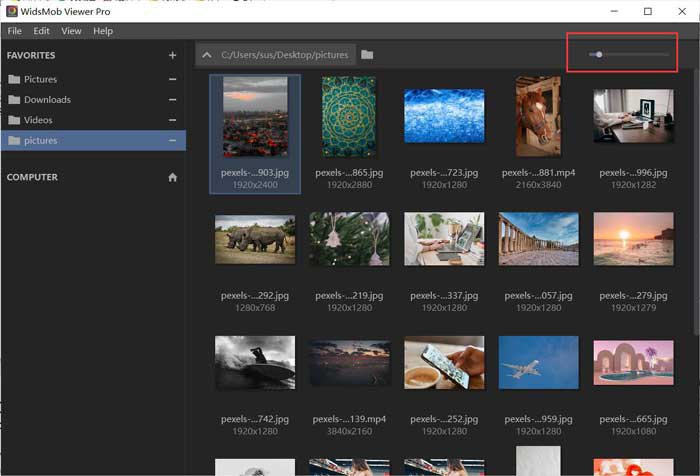Screen dimensions: 700x476
Task: Close the WidsMob Viewer Pro window
Action: pos(682,11)
